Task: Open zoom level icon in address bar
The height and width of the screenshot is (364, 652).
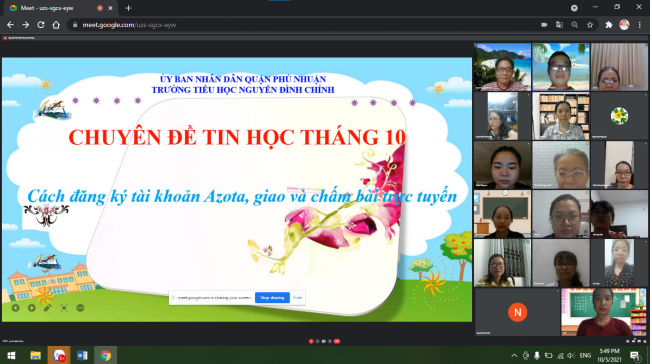Action: [575, 25]
